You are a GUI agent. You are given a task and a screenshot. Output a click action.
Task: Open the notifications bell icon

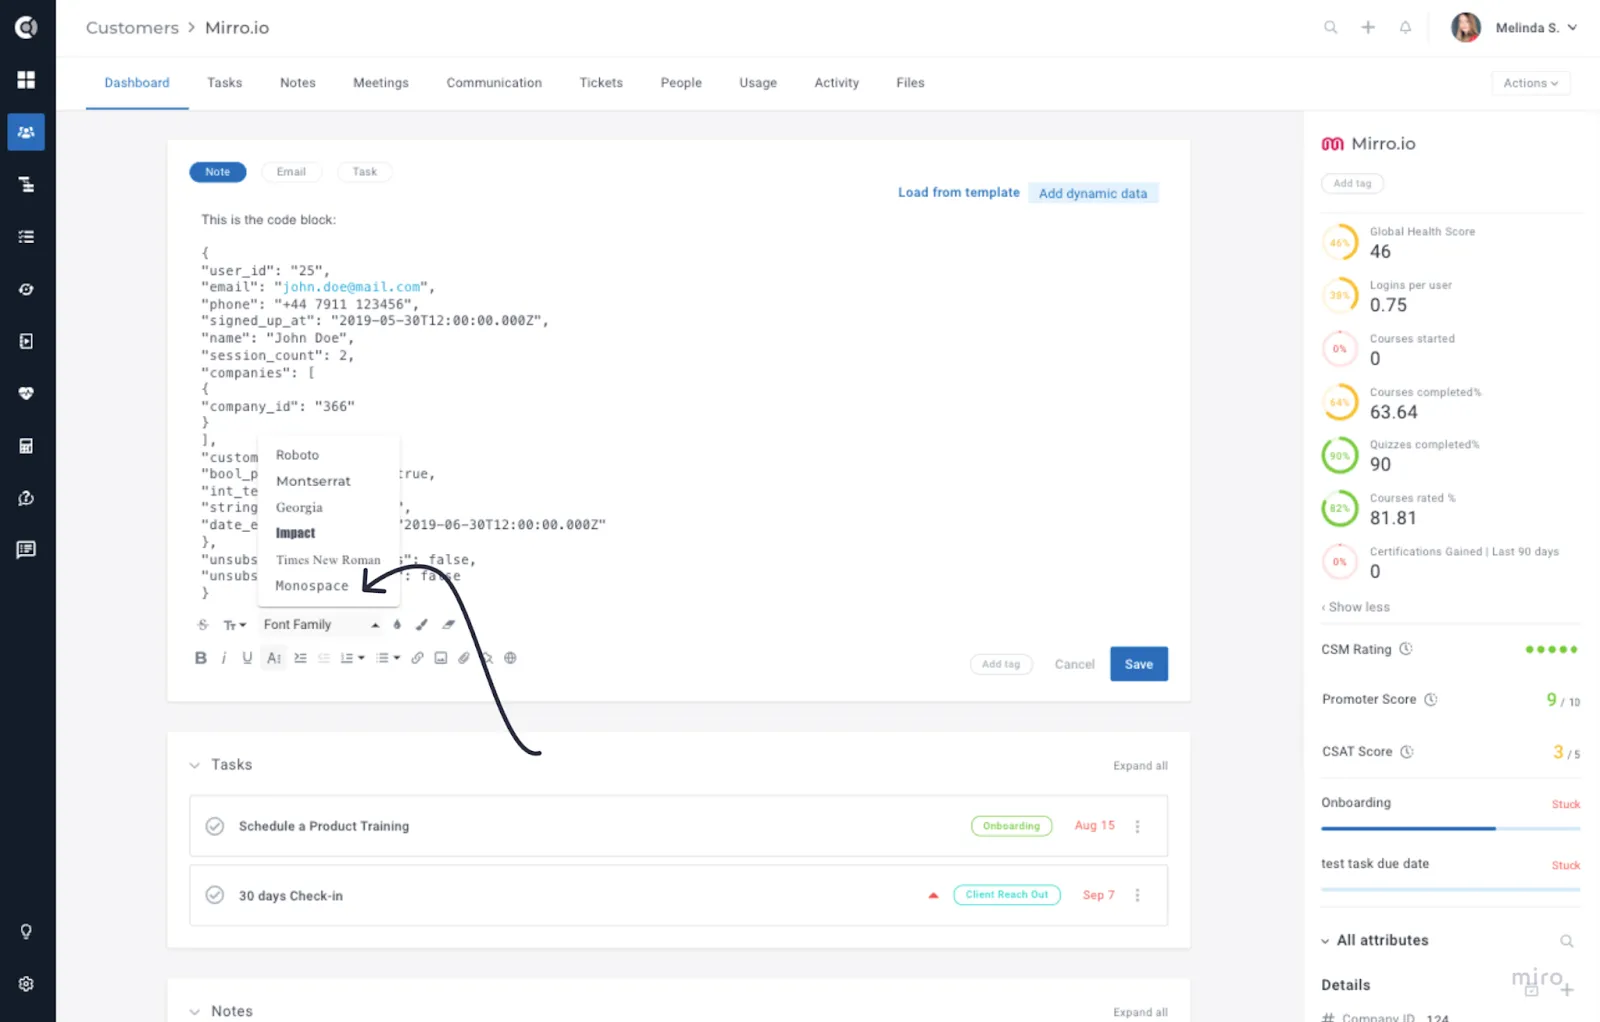tap(1405, 28)
